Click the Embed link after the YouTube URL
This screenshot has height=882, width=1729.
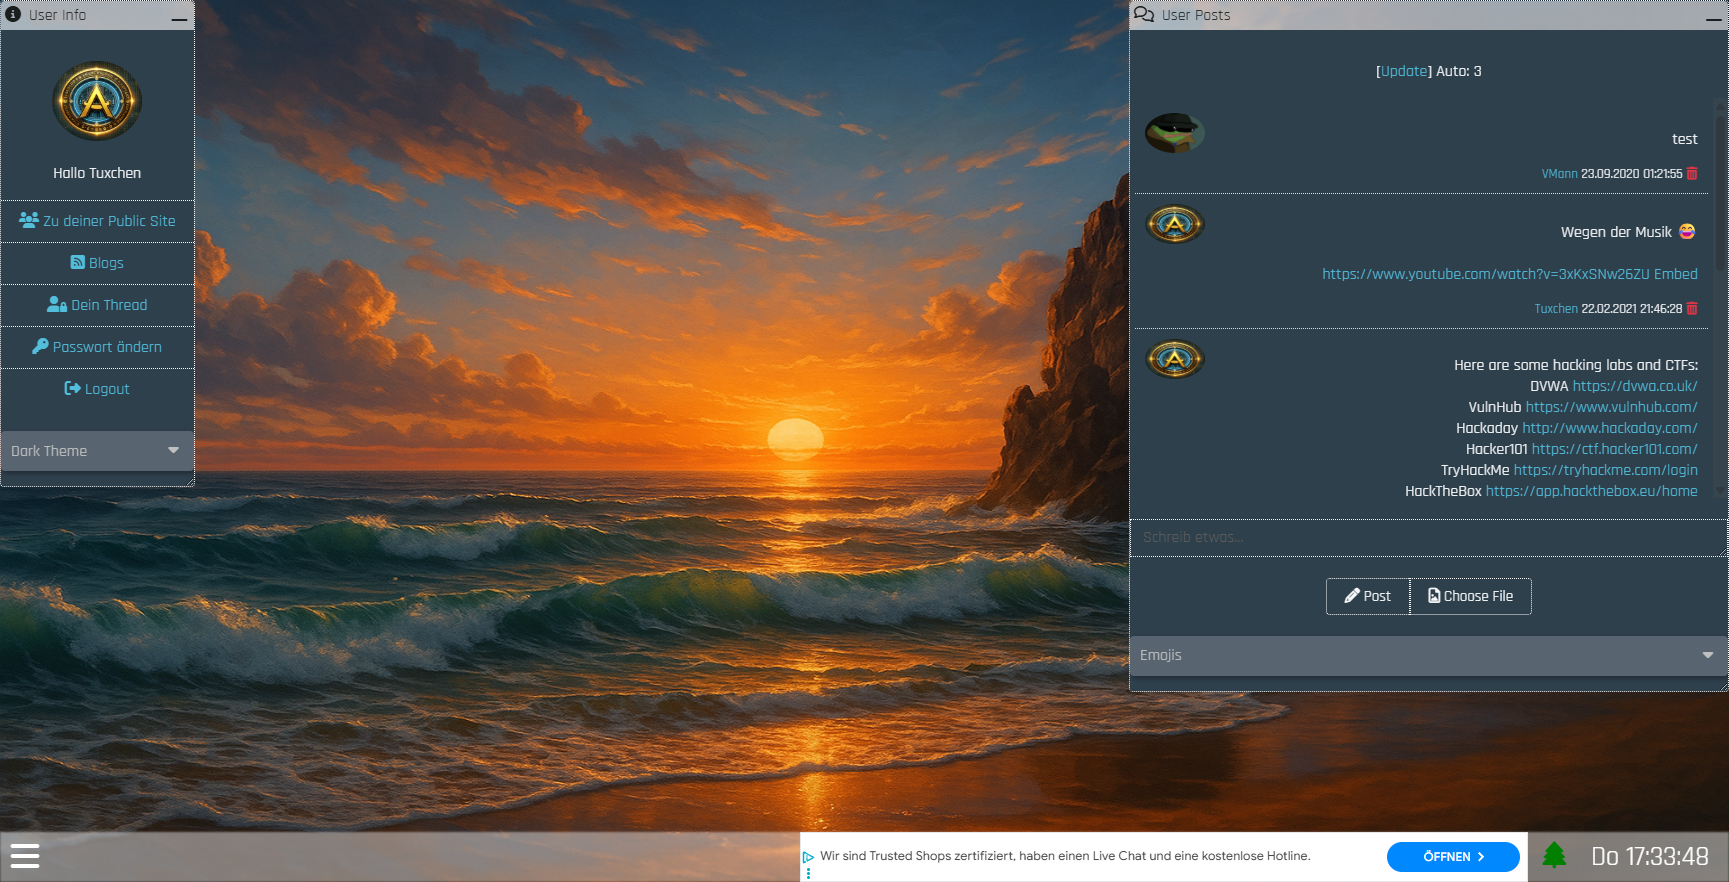pos(1676,274)
